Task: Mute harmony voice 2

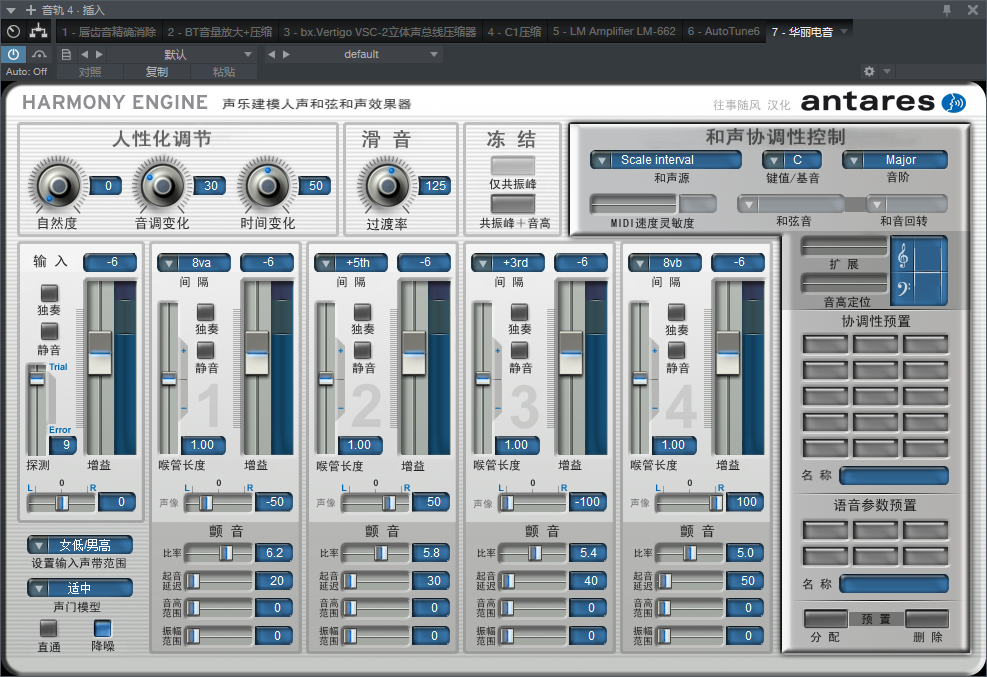Action: [363, 350]
